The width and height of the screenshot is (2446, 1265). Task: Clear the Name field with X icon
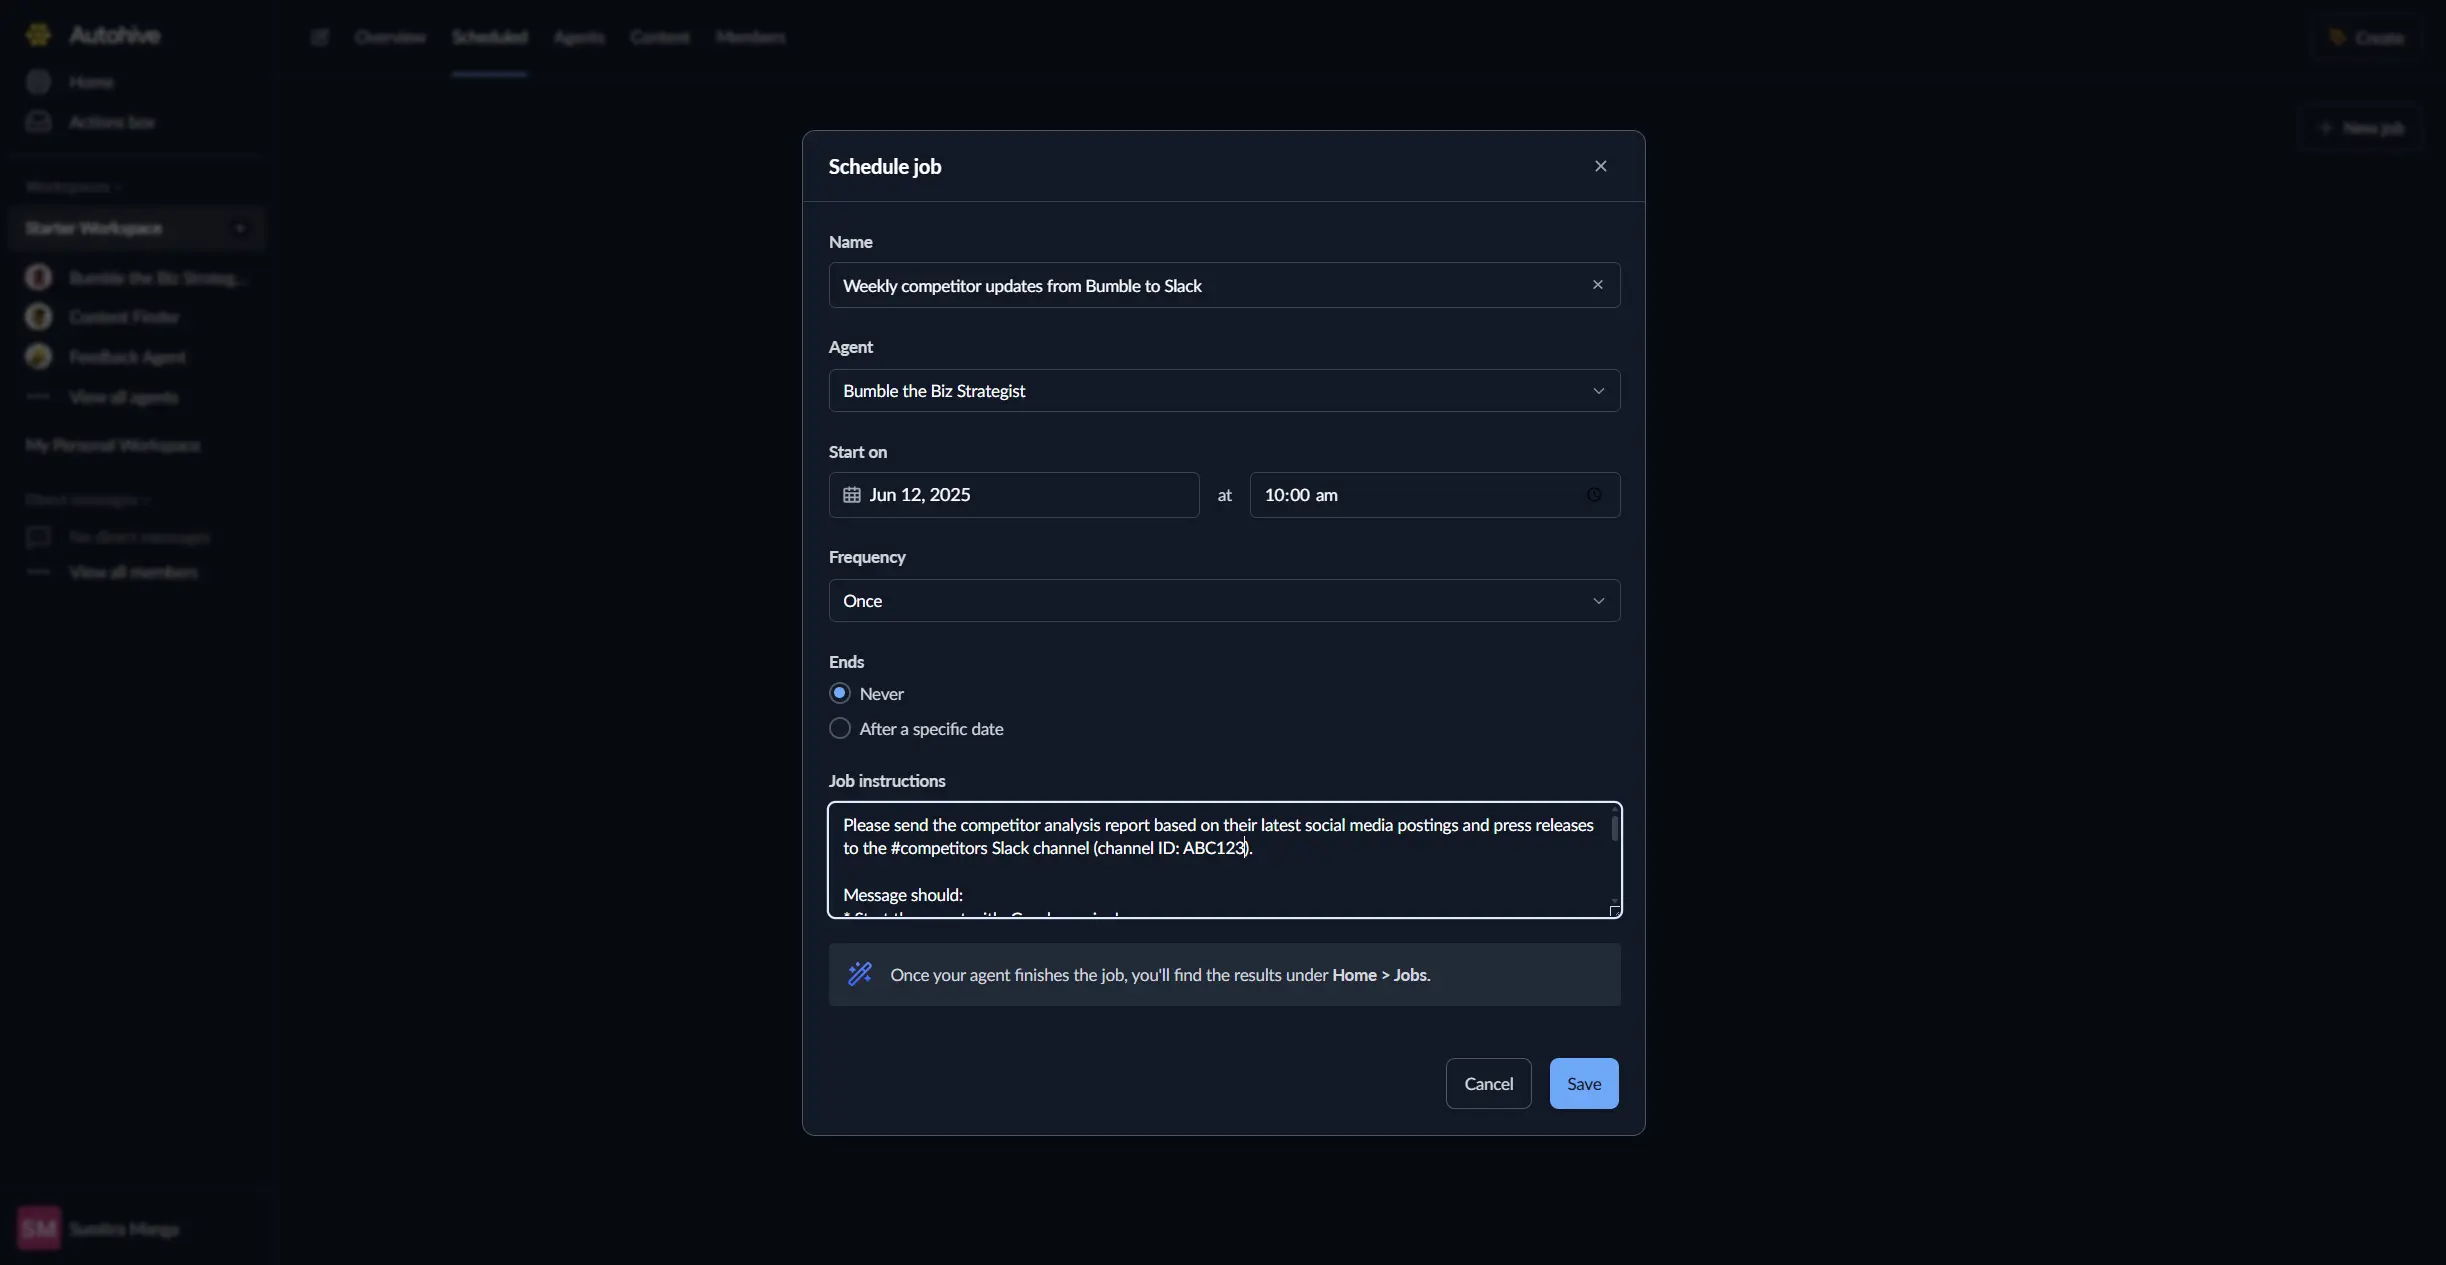coord(1598,285)
